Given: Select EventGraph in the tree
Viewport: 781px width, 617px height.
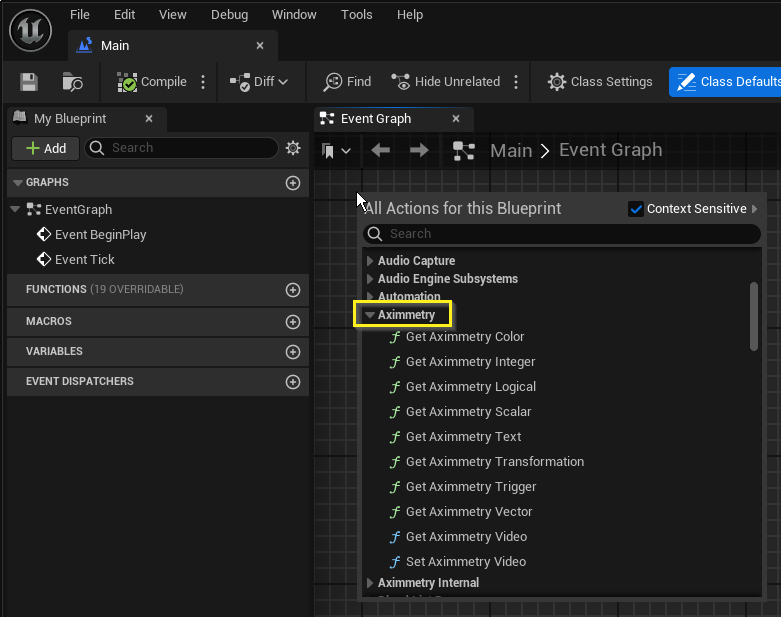Looking at the screenshot, I should (x=78, y=210).
